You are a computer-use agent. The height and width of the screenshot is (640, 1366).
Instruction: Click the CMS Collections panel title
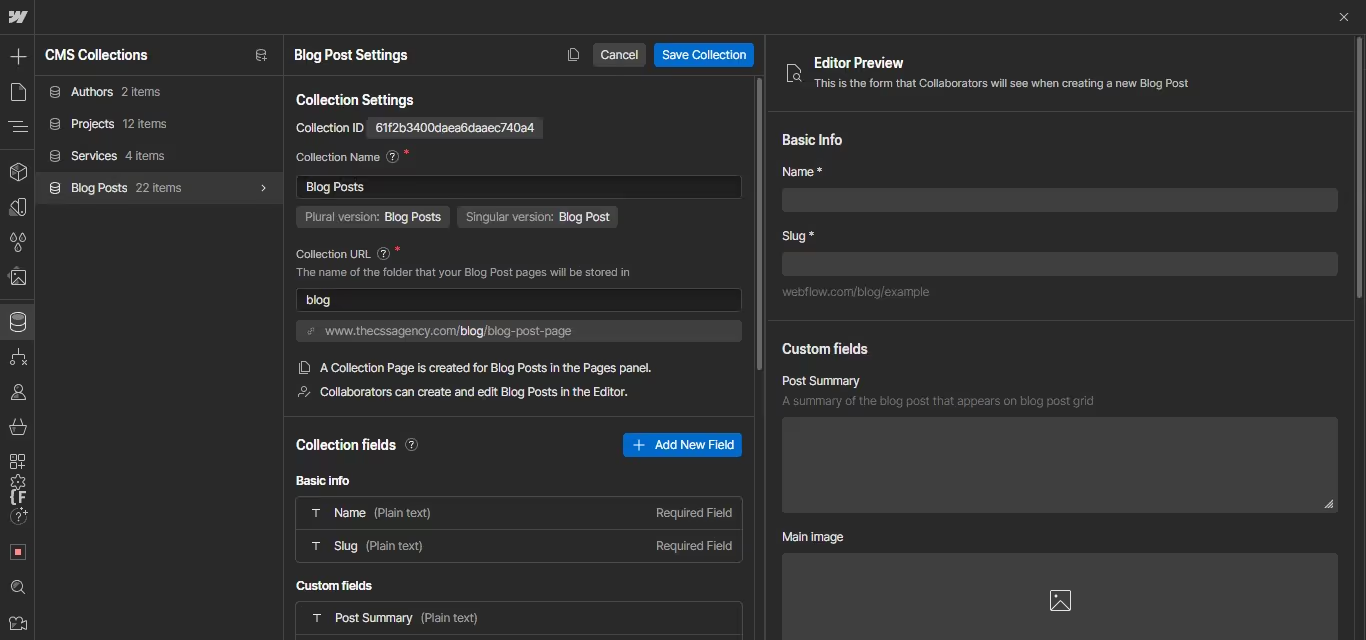96,55
